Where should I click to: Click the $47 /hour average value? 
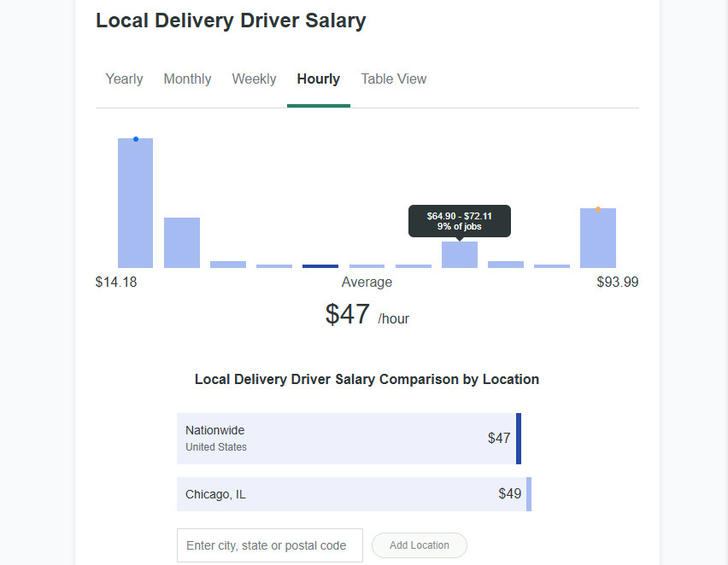367,314
